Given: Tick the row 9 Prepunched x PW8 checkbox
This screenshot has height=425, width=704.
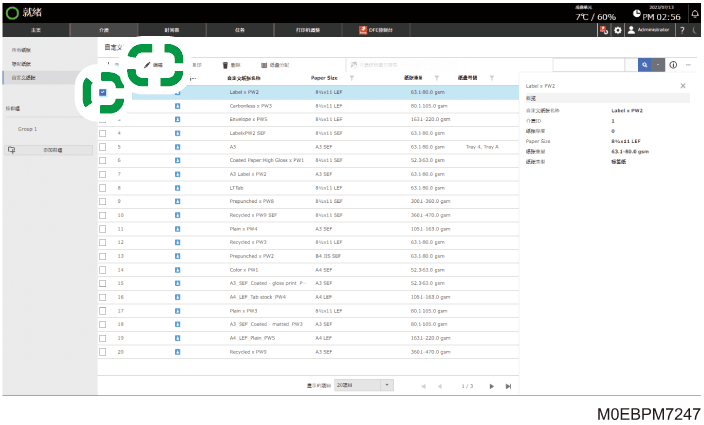Looking at the screenshot, I should tap(103, 202).
